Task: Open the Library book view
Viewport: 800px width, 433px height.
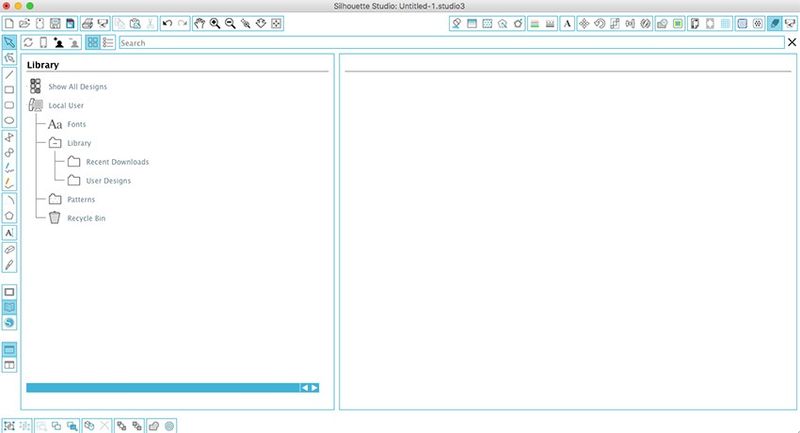Action: click(9, 307)
